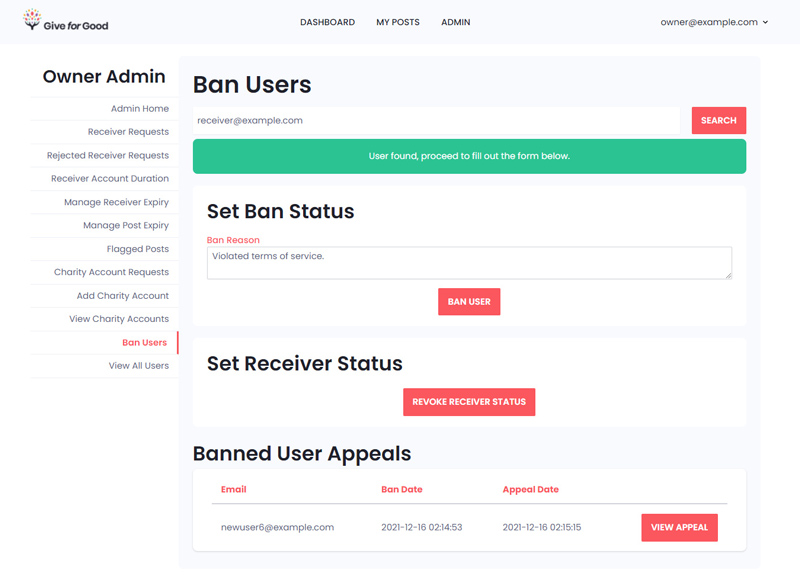Image resolution: width=800 pixels, height=581 pixels.
Task: Click the Search button
Action: click(718, 120)
